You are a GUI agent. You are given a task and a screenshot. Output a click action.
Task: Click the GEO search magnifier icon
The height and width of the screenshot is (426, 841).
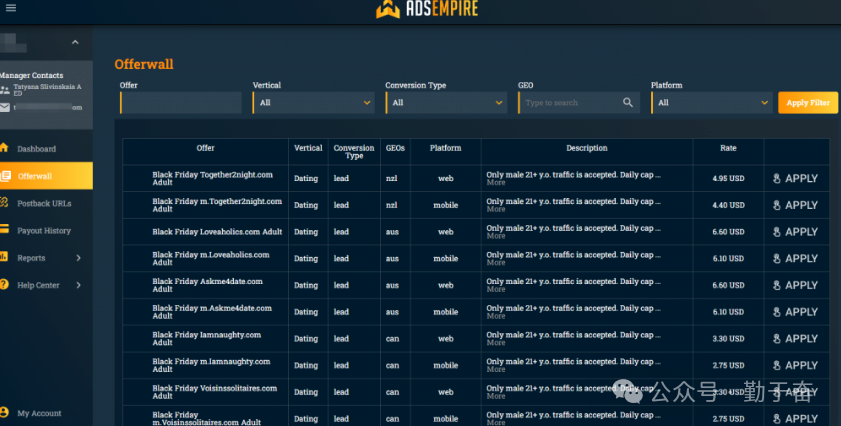pos(628,102)
